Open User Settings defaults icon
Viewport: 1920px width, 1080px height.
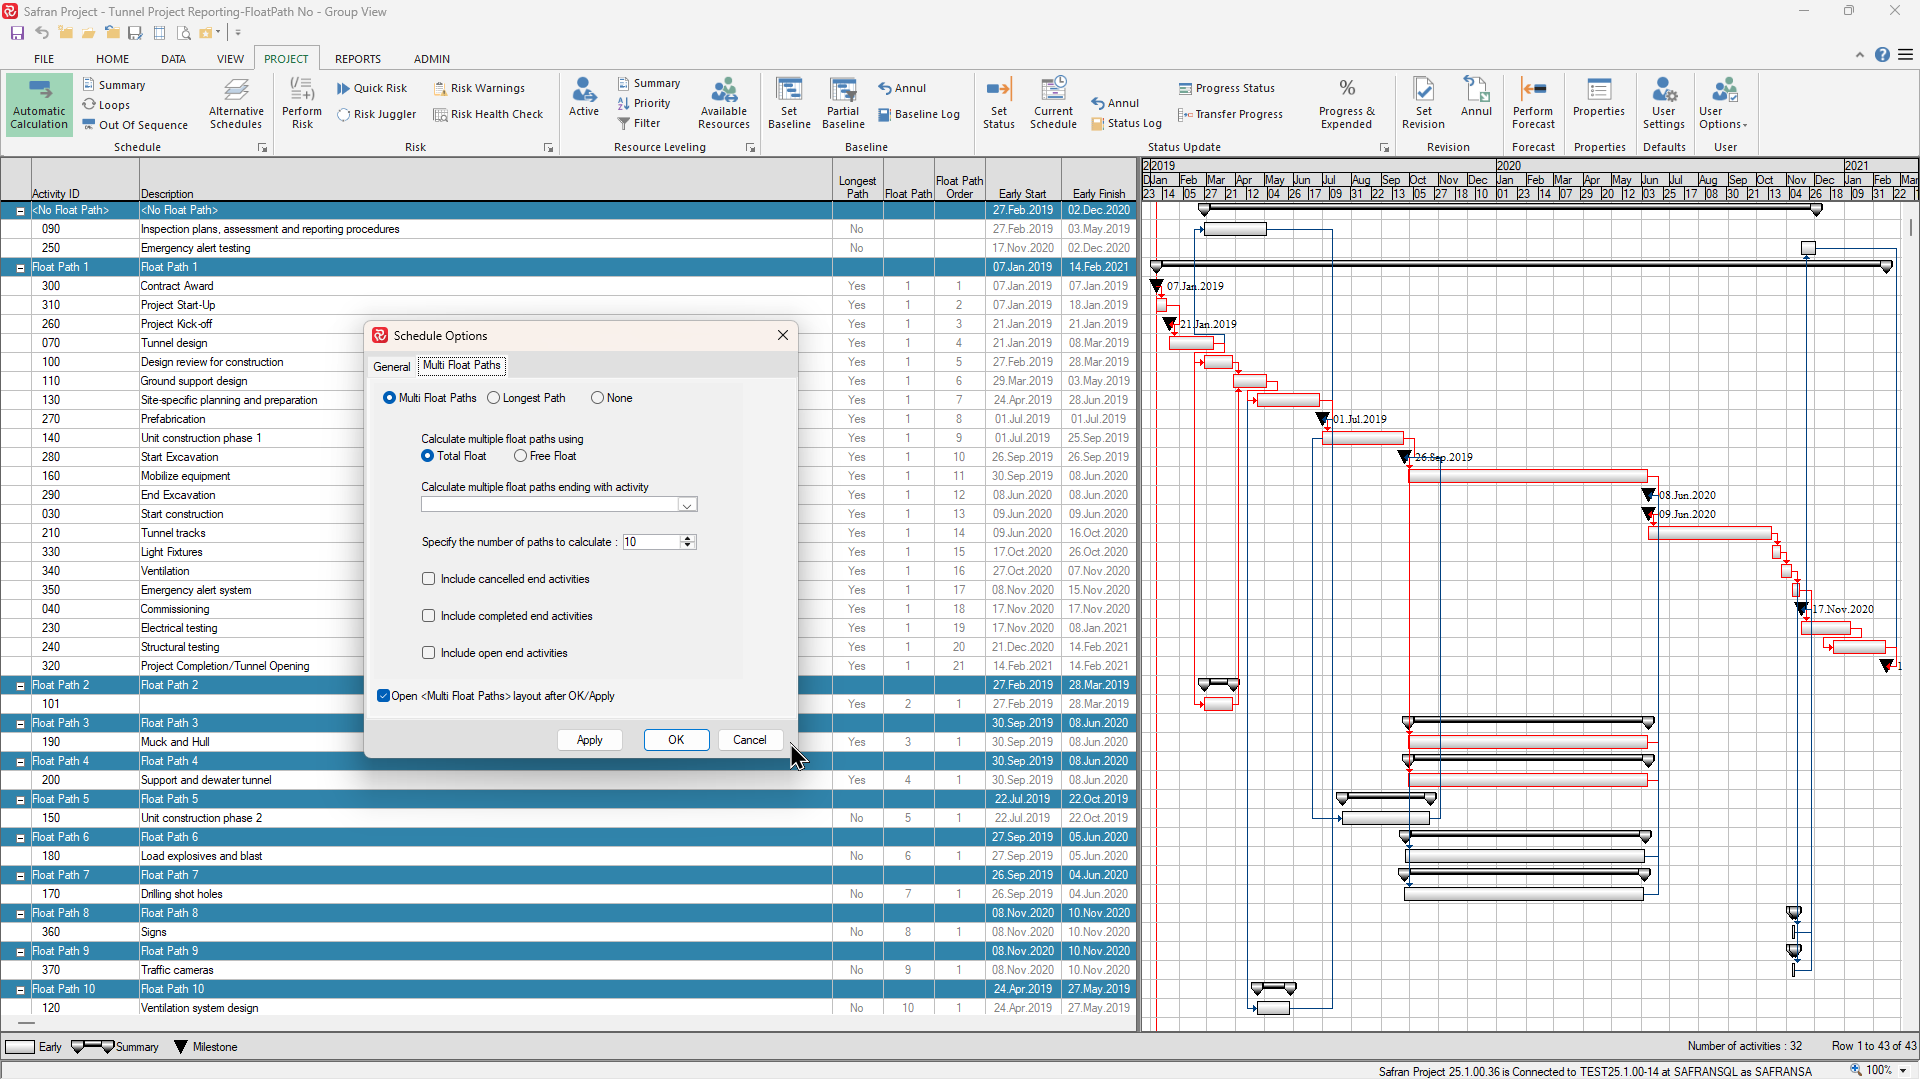(1663, 104)
